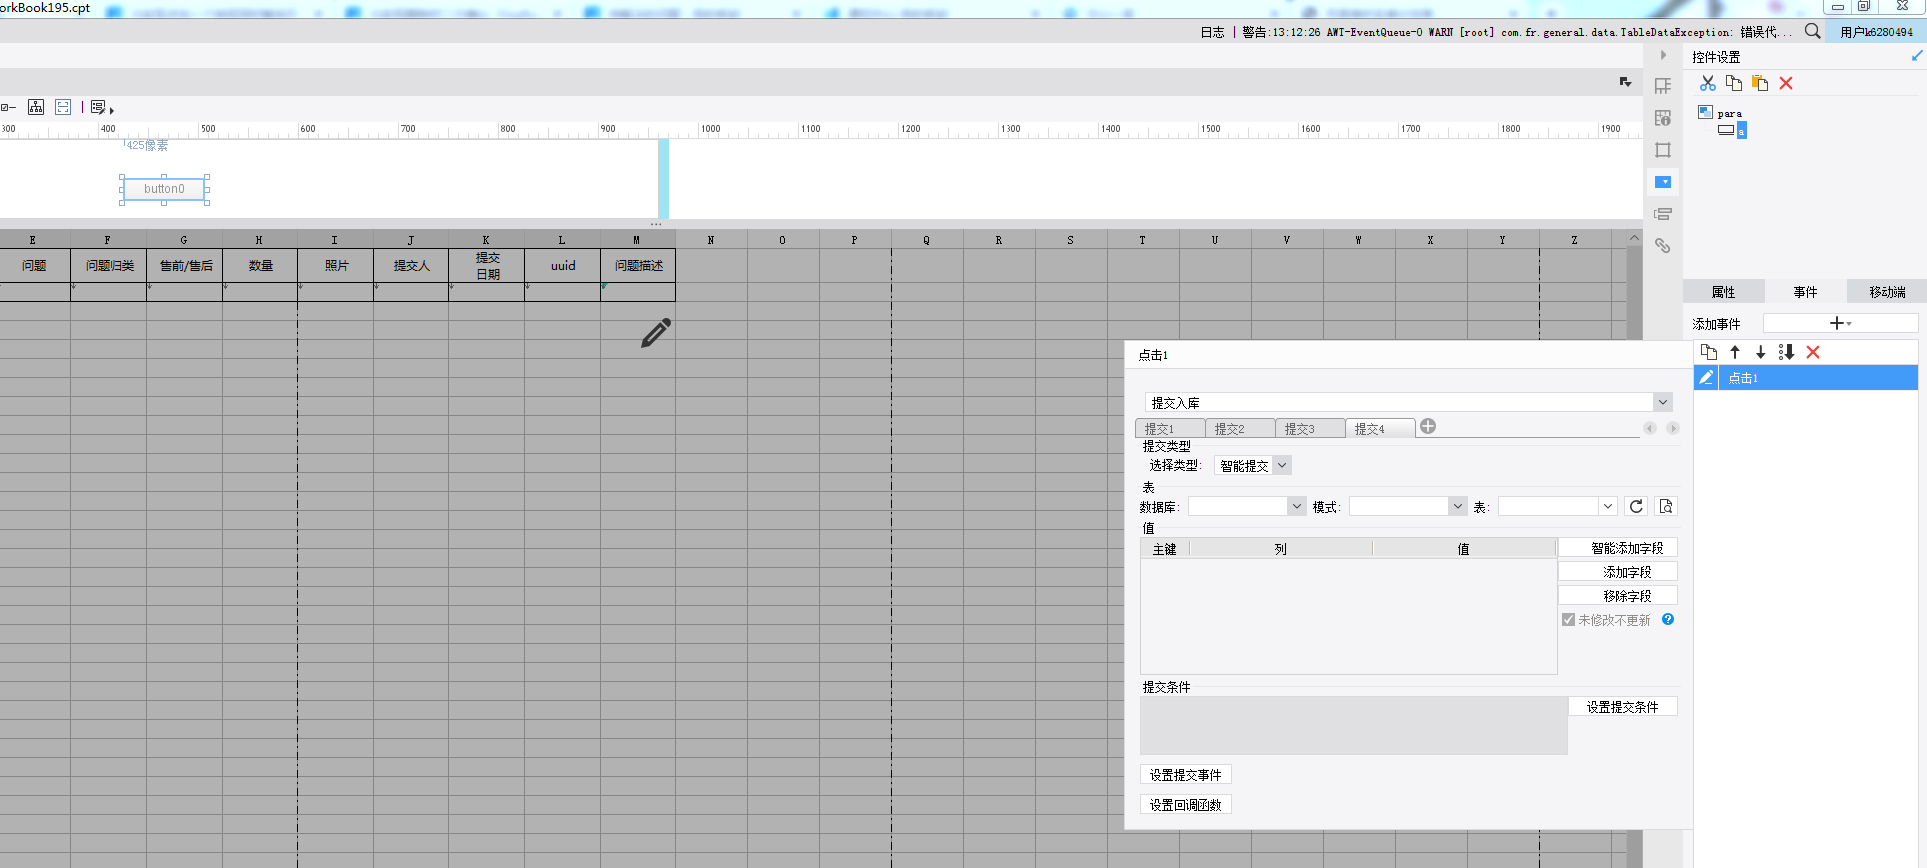This screenshot has width=1927, height=868.
Task: Switch to the 提交3 tab
Action: [x=1310, y=429]
